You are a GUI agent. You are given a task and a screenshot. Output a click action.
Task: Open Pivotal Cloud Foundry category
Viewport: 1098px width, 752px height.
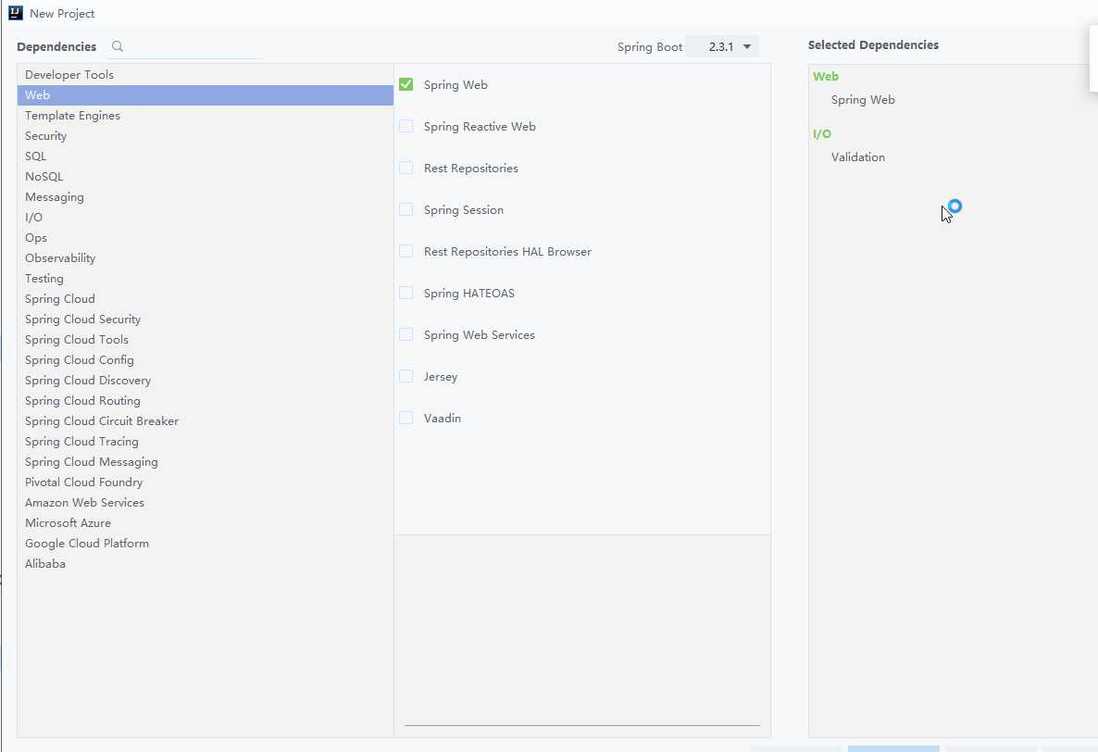point(205,482)
